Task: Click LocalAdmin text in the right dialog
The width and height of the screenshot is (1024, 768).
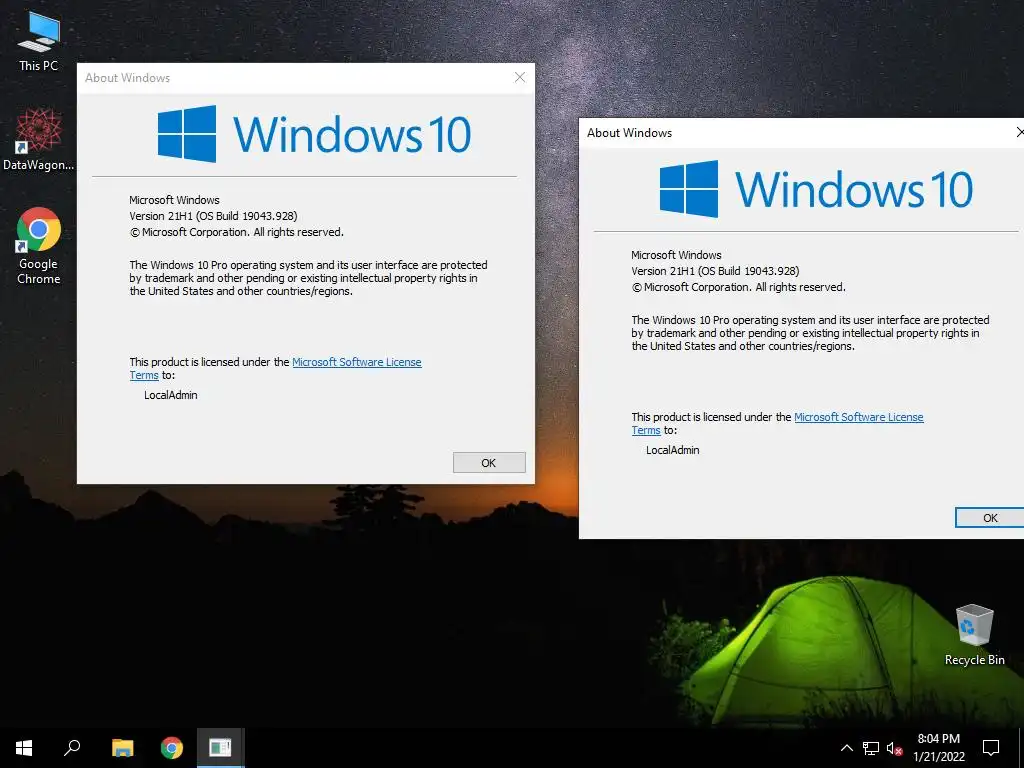Action: coord(673,449)
